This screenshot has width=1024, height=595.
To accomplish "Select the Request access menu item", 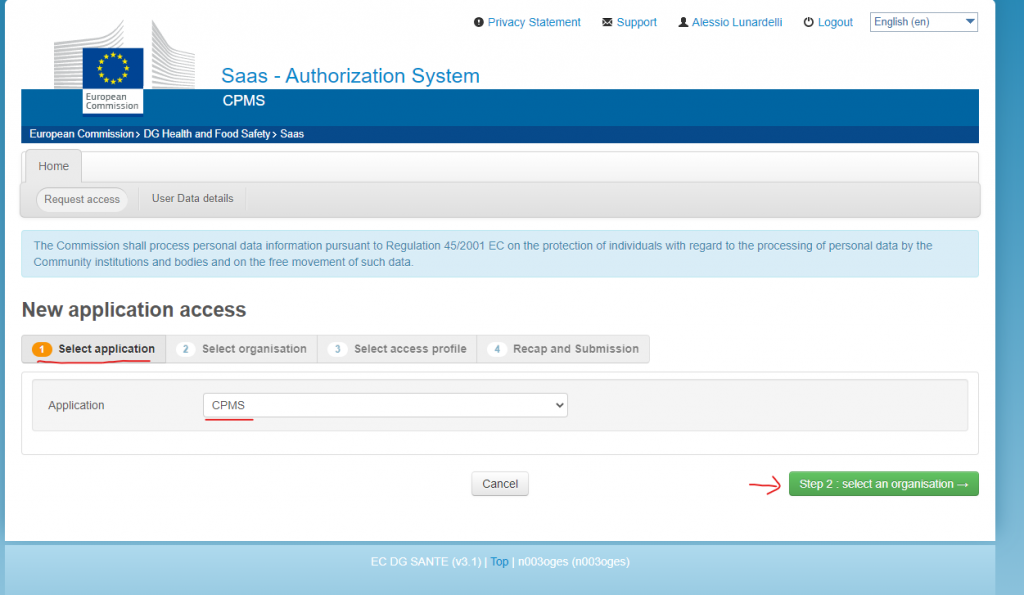I will (x=82, y=199).
